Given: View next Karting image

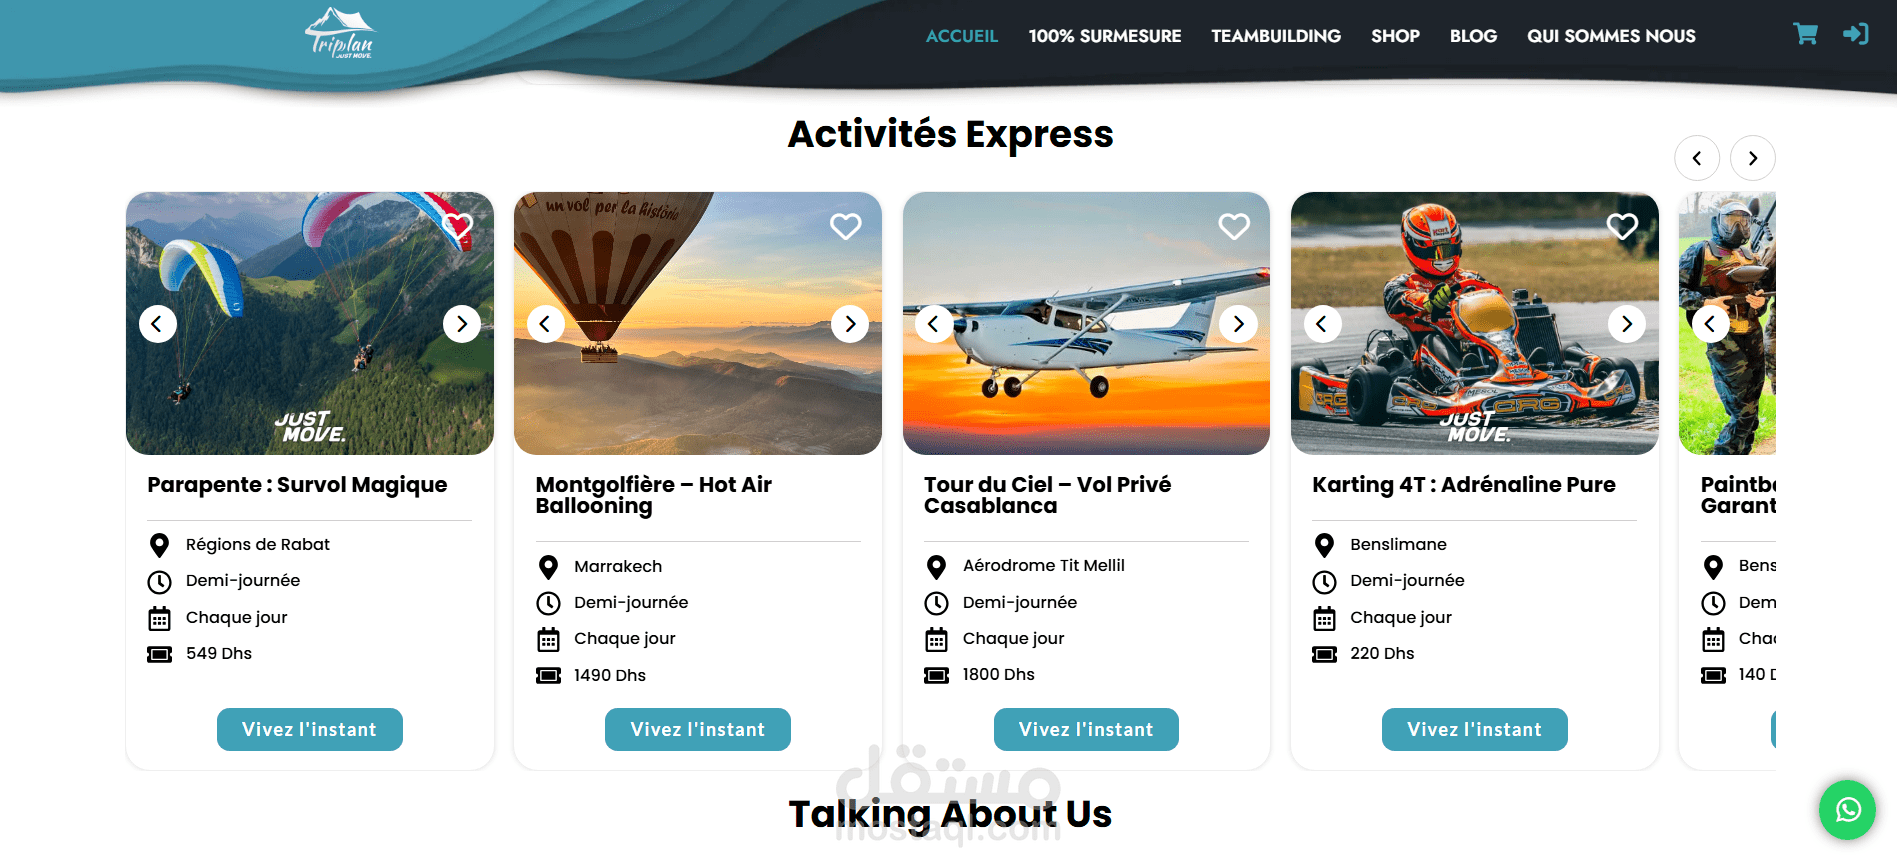Looking at the screenshot, I should tap(1627, 324).
